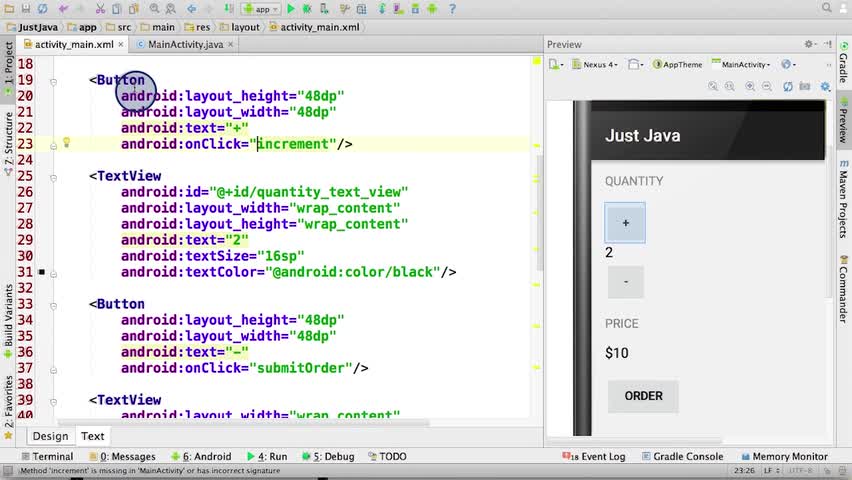The width and height of the screenshot is (852, 480).
Task: Click the Open folder toolbar icon
Action: [x=9, y=9]
